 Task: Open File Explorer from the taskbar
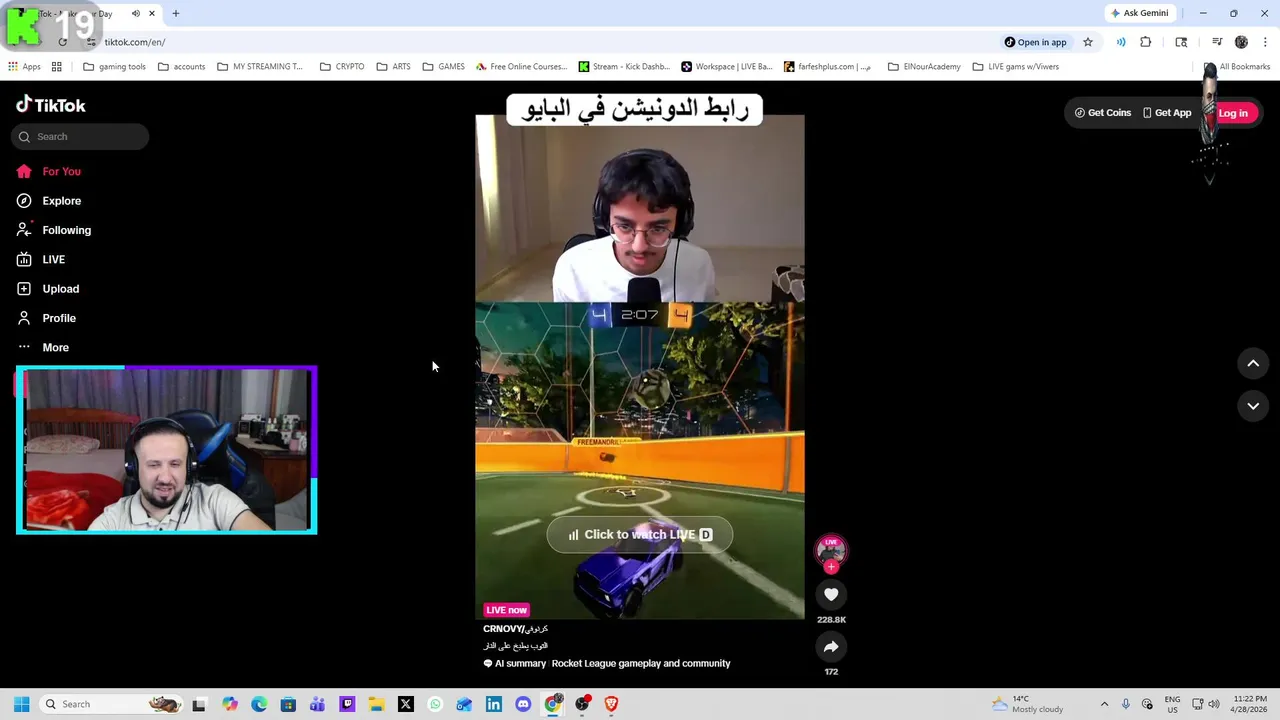[x=376, y=704]
